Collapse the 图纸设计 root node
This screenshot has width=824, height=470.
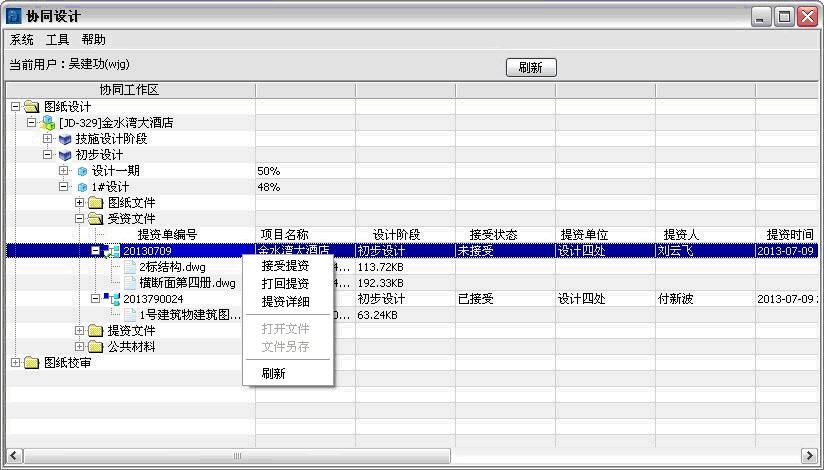point(16,107)
